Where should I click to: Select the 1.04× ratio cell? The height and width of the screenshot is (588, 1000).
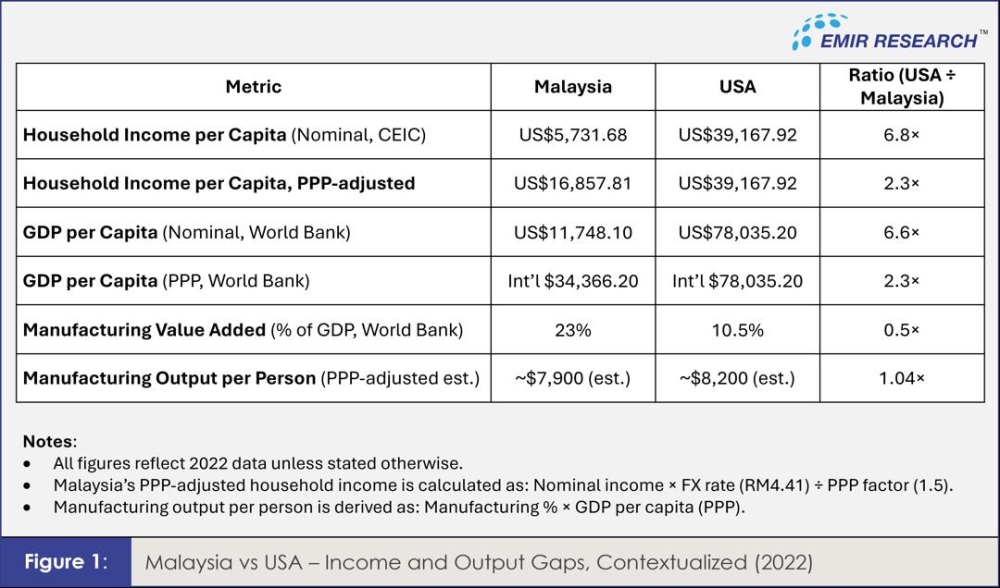[902, 379]
